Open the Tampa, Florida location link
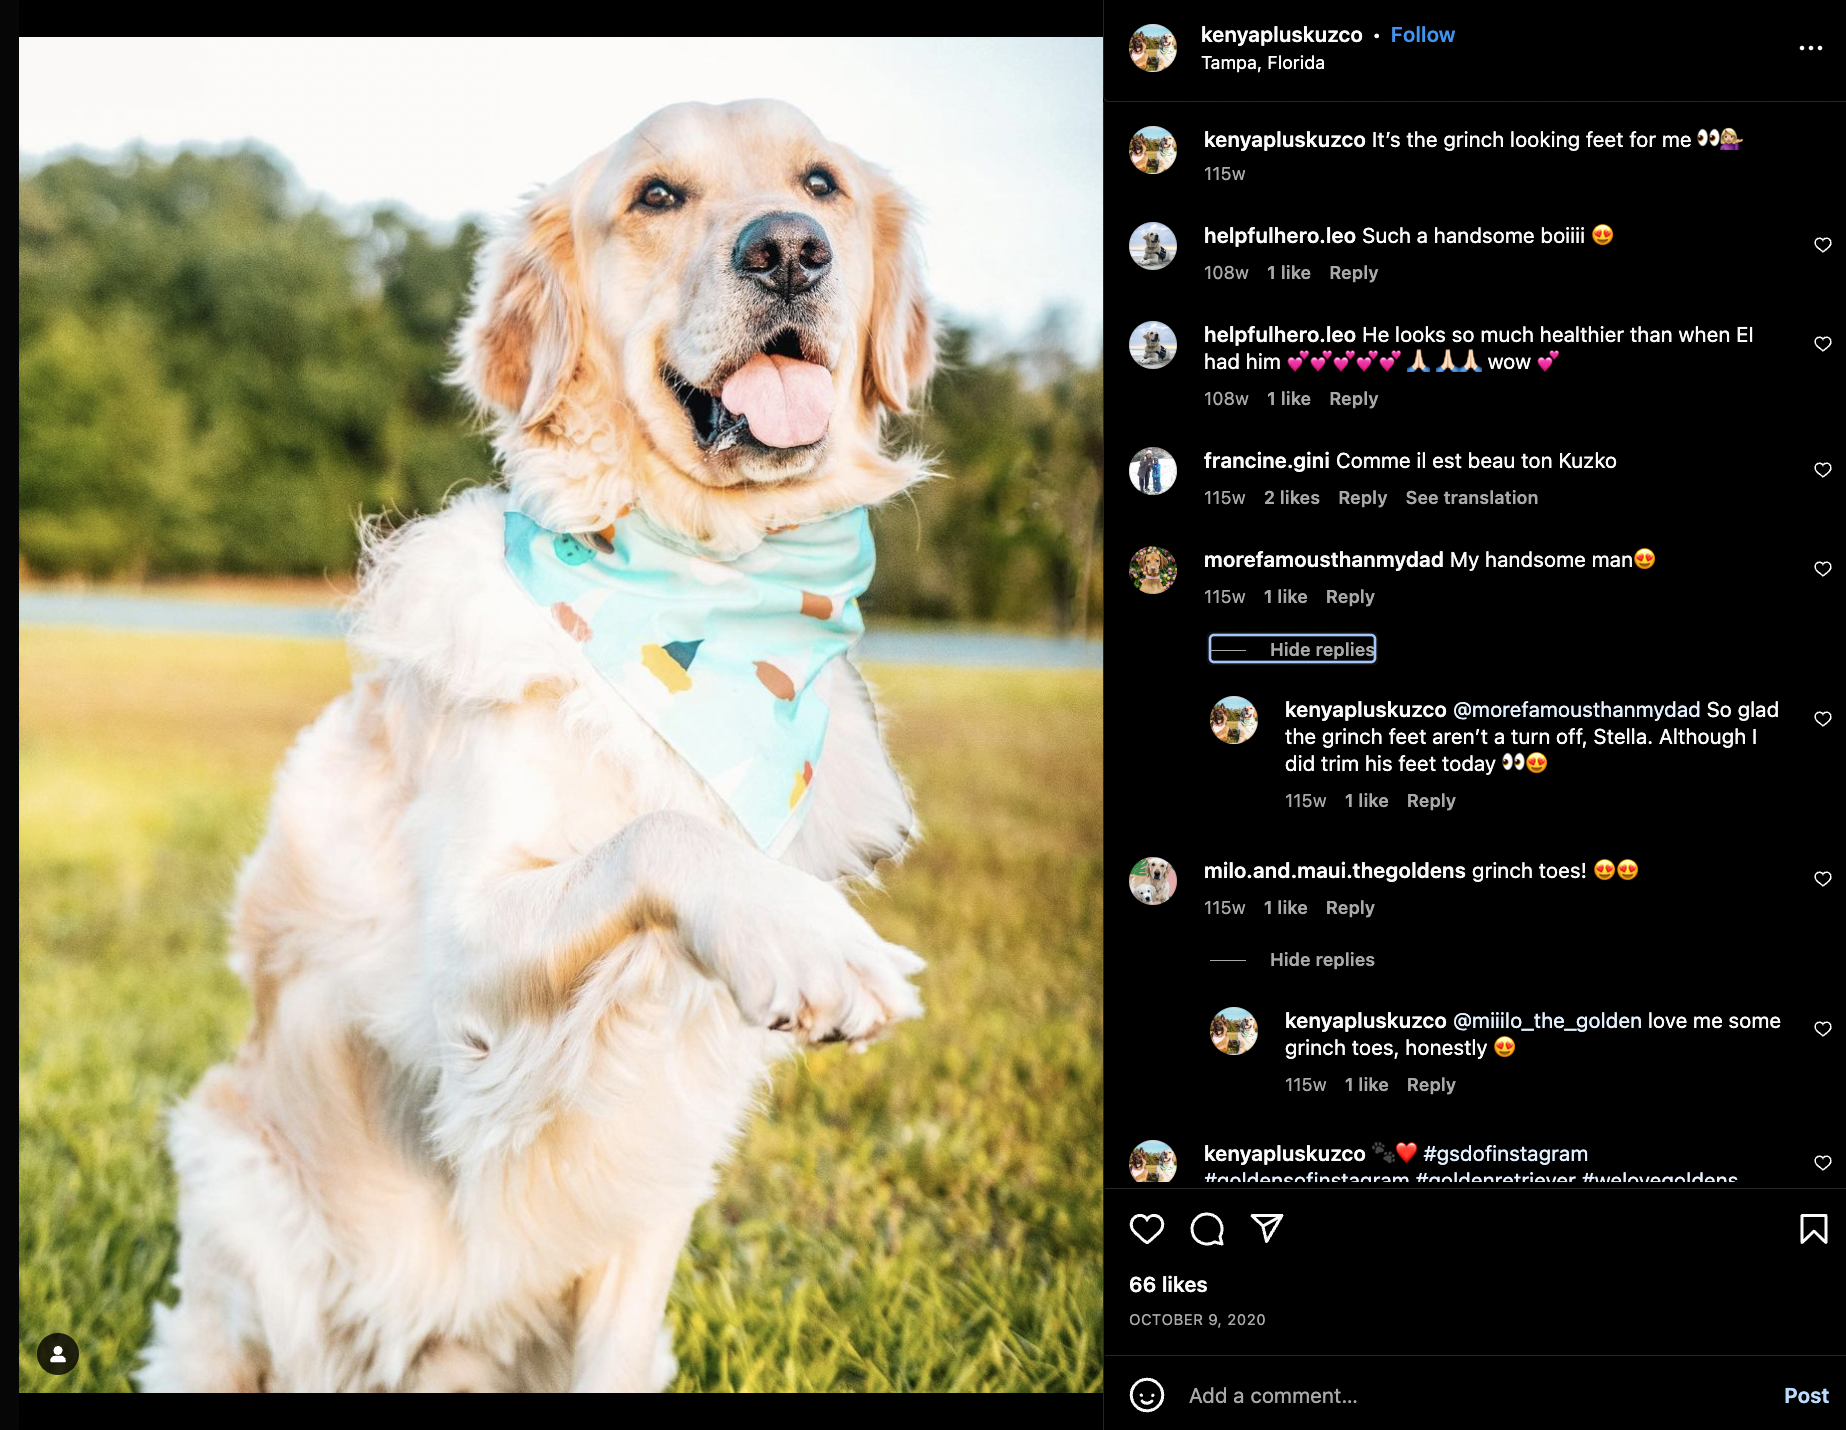Viewport: 1846px width, 1430px height. click(x=1262, y=63)
